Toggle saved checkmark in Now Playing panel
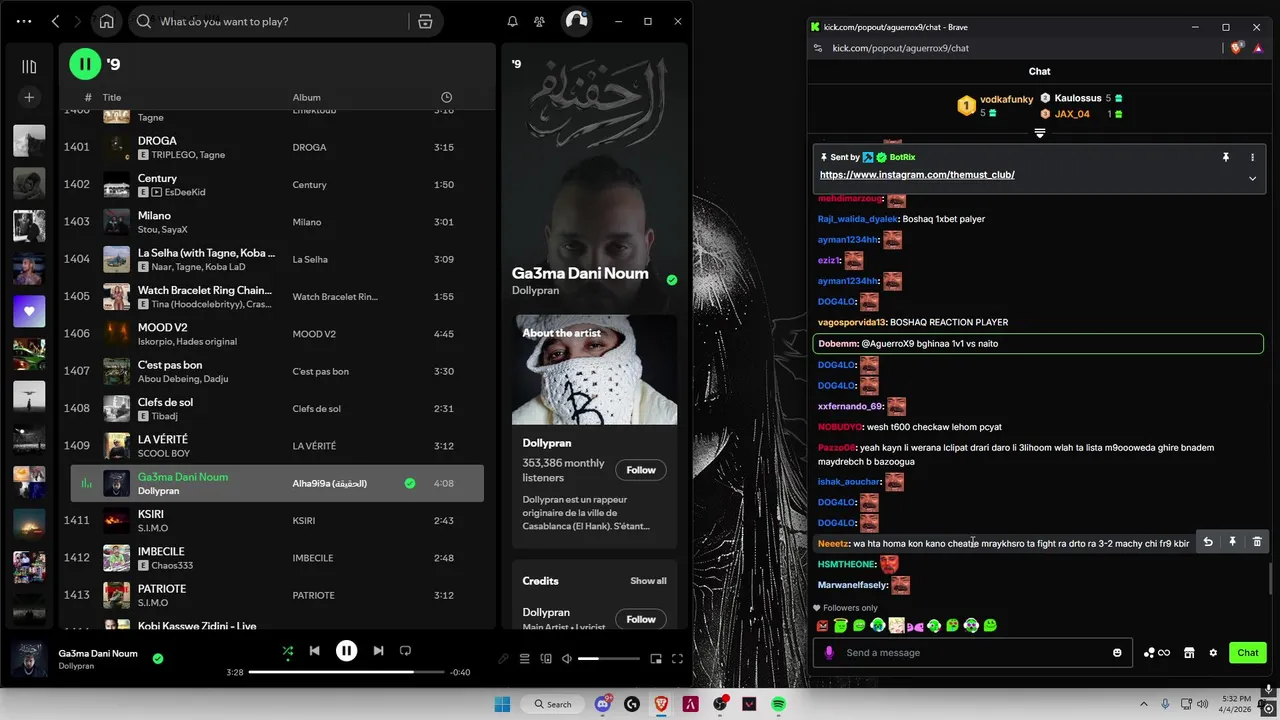The width and height of the screenshot is (1280, 720). [x=672, y=280]
